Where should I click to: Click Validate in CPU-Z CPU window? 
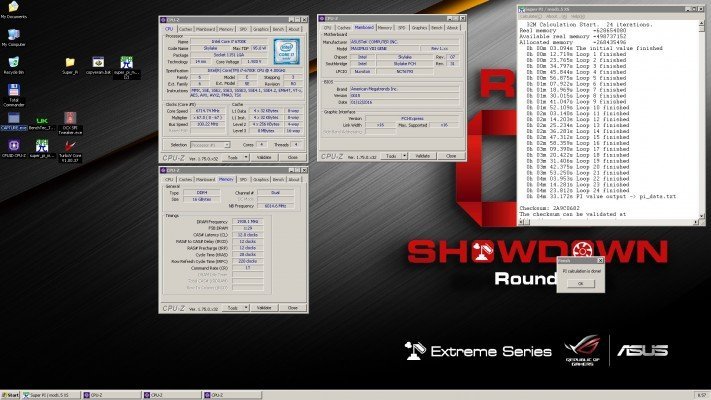click(264, 157)
